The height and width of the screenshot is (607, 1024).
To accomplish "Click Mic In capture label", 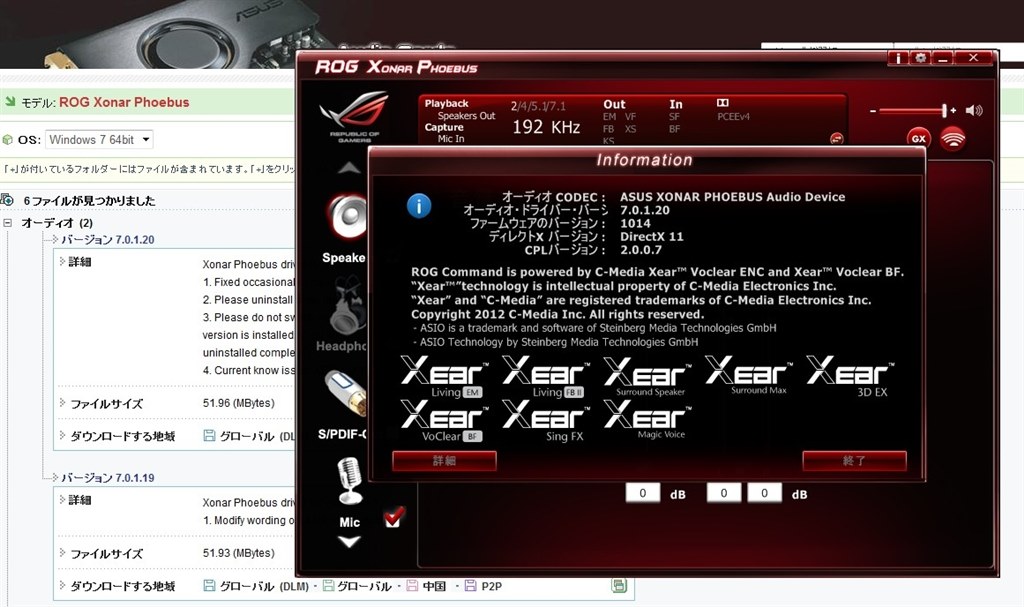I will click(451, 139).
